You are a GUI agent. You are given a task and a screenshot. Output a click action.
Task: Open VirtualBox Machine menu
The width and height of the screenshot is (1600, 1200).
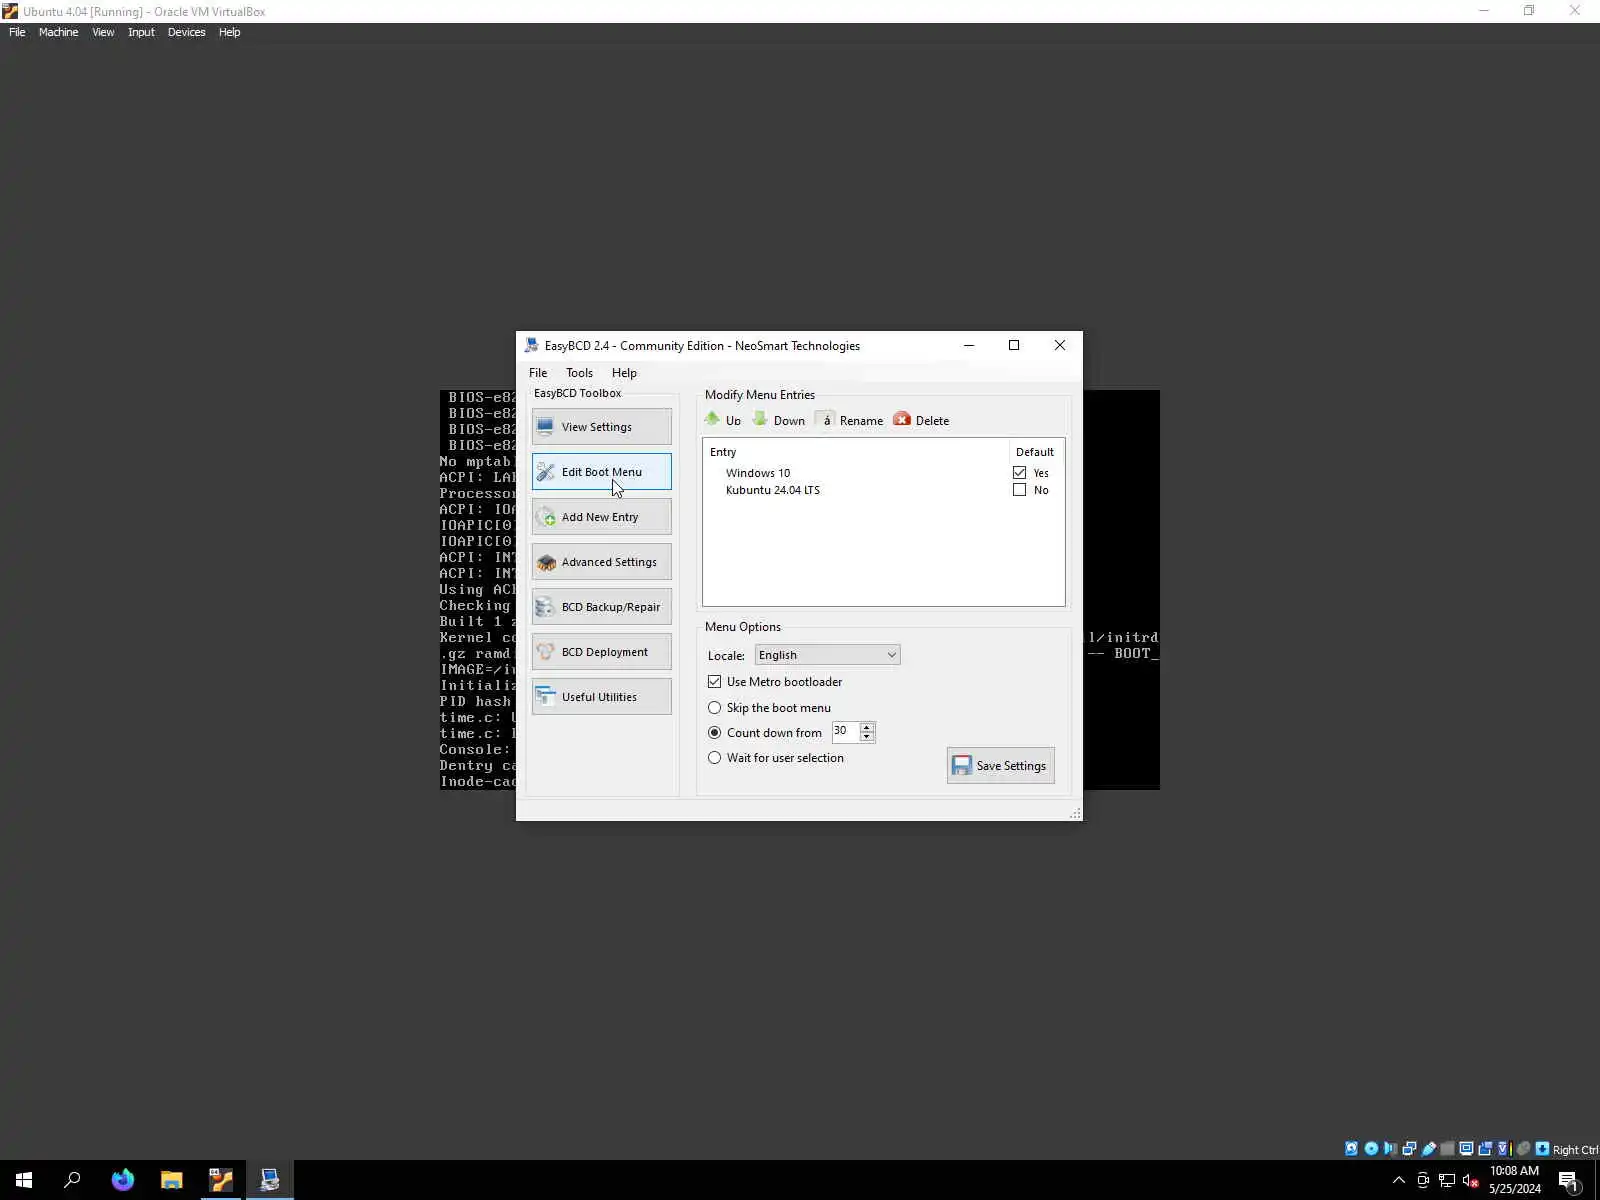click(58, 32)
